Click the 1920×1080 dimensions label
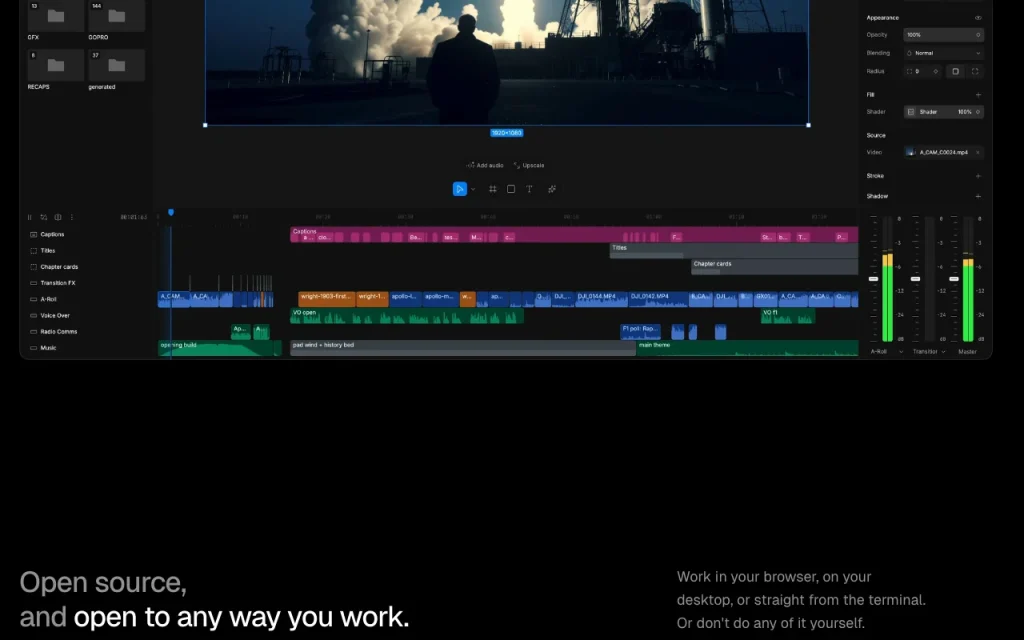Screen dimensions: 1024x640 tap(507, 133)
